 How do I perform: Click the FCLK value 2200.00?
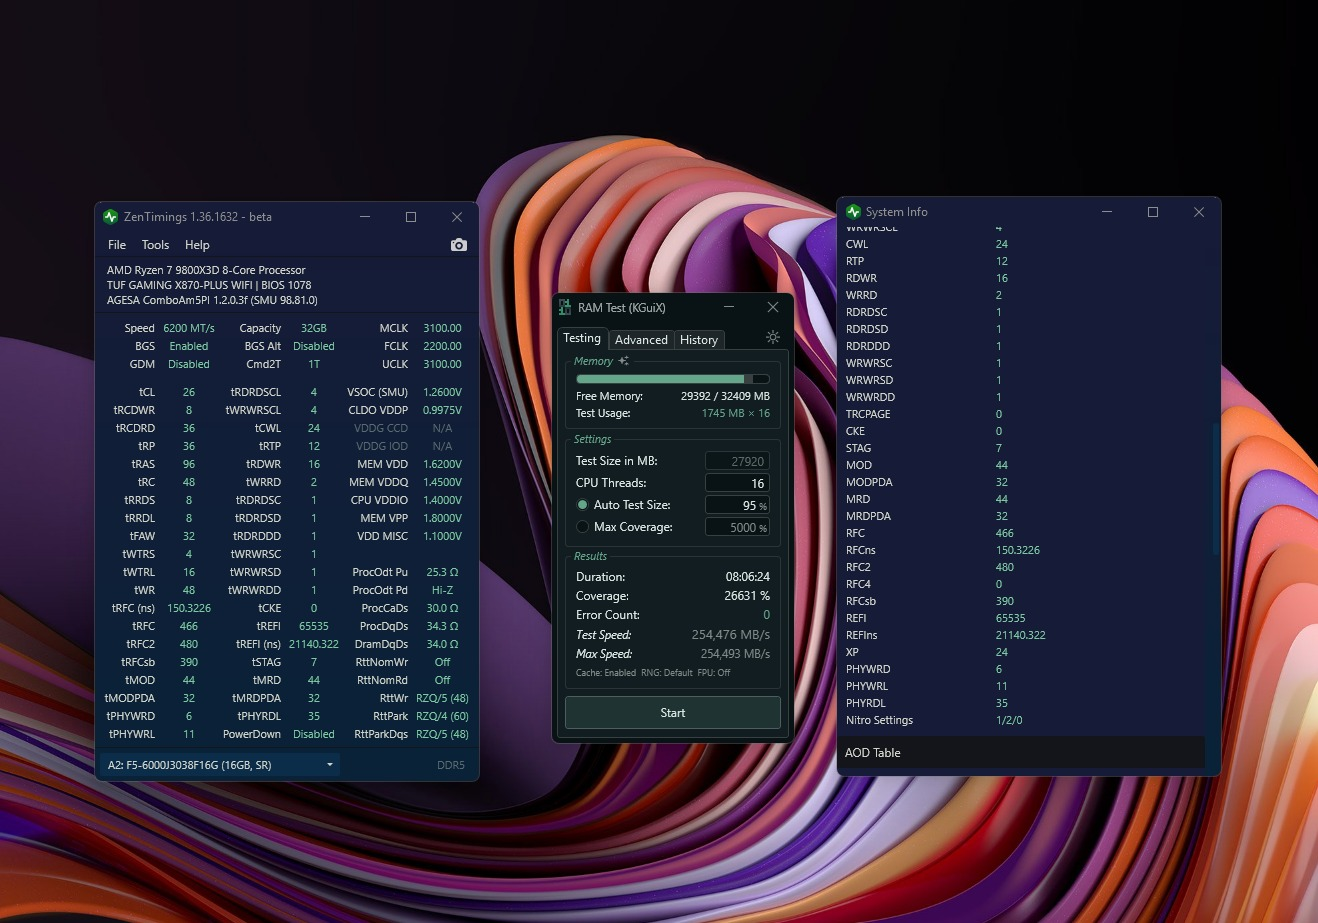[442, 346]
